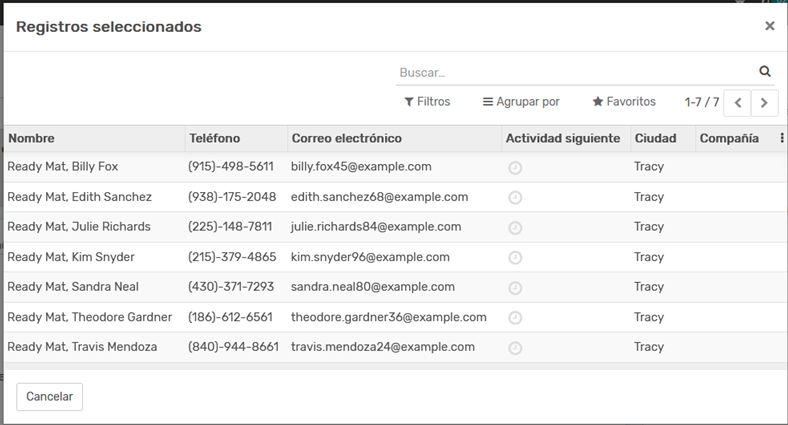788x425 pixels.
Task: Open optional columns kebab menu
Action: [781, 139]
